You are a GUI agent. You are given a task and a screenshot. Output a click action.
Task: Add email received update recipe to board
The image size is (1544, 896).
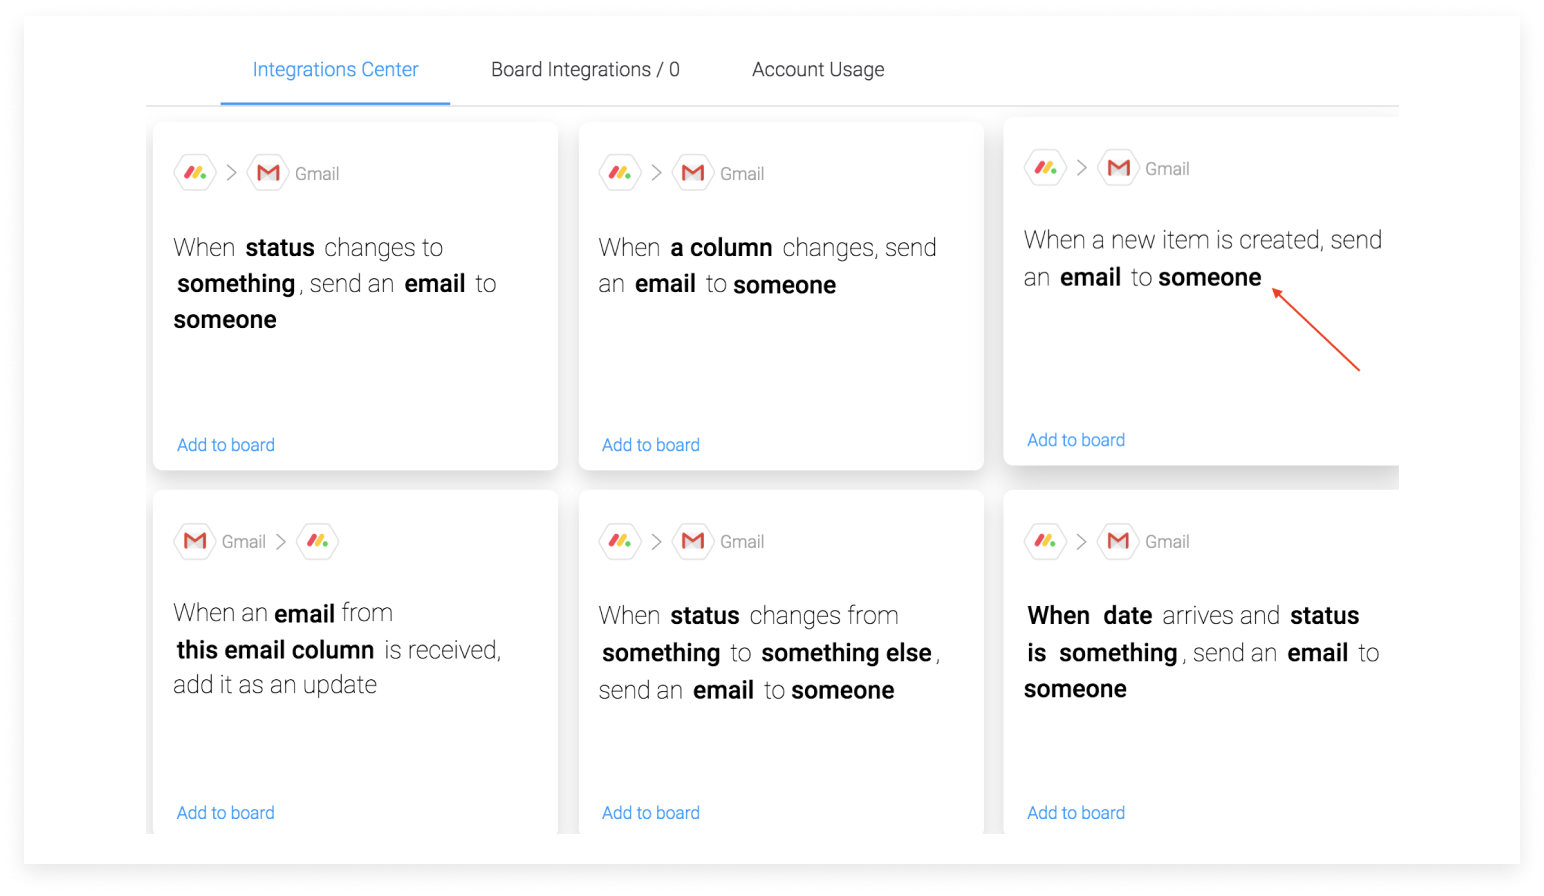pyautogui.click(x=226, y=813)
